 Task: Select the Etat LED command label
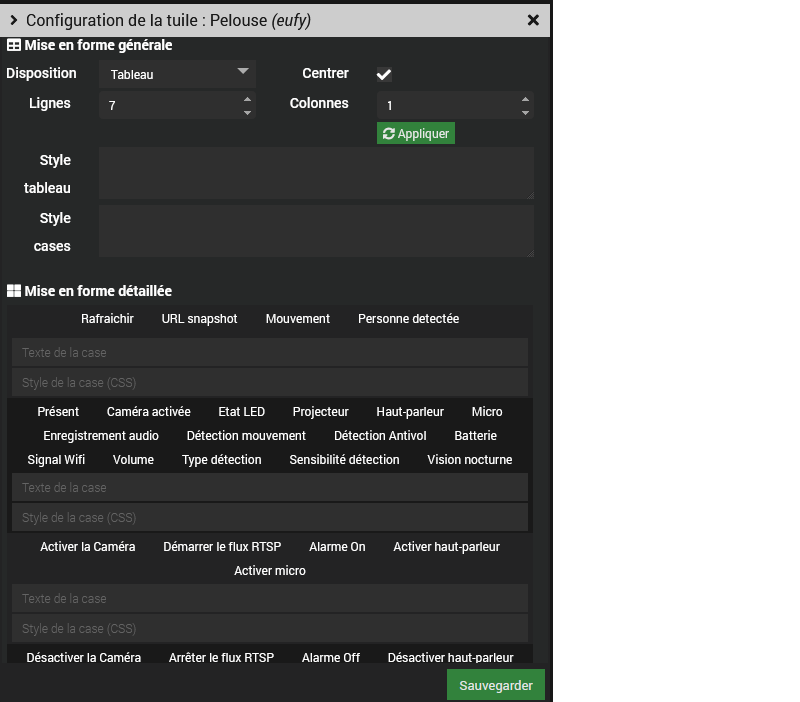242,412
